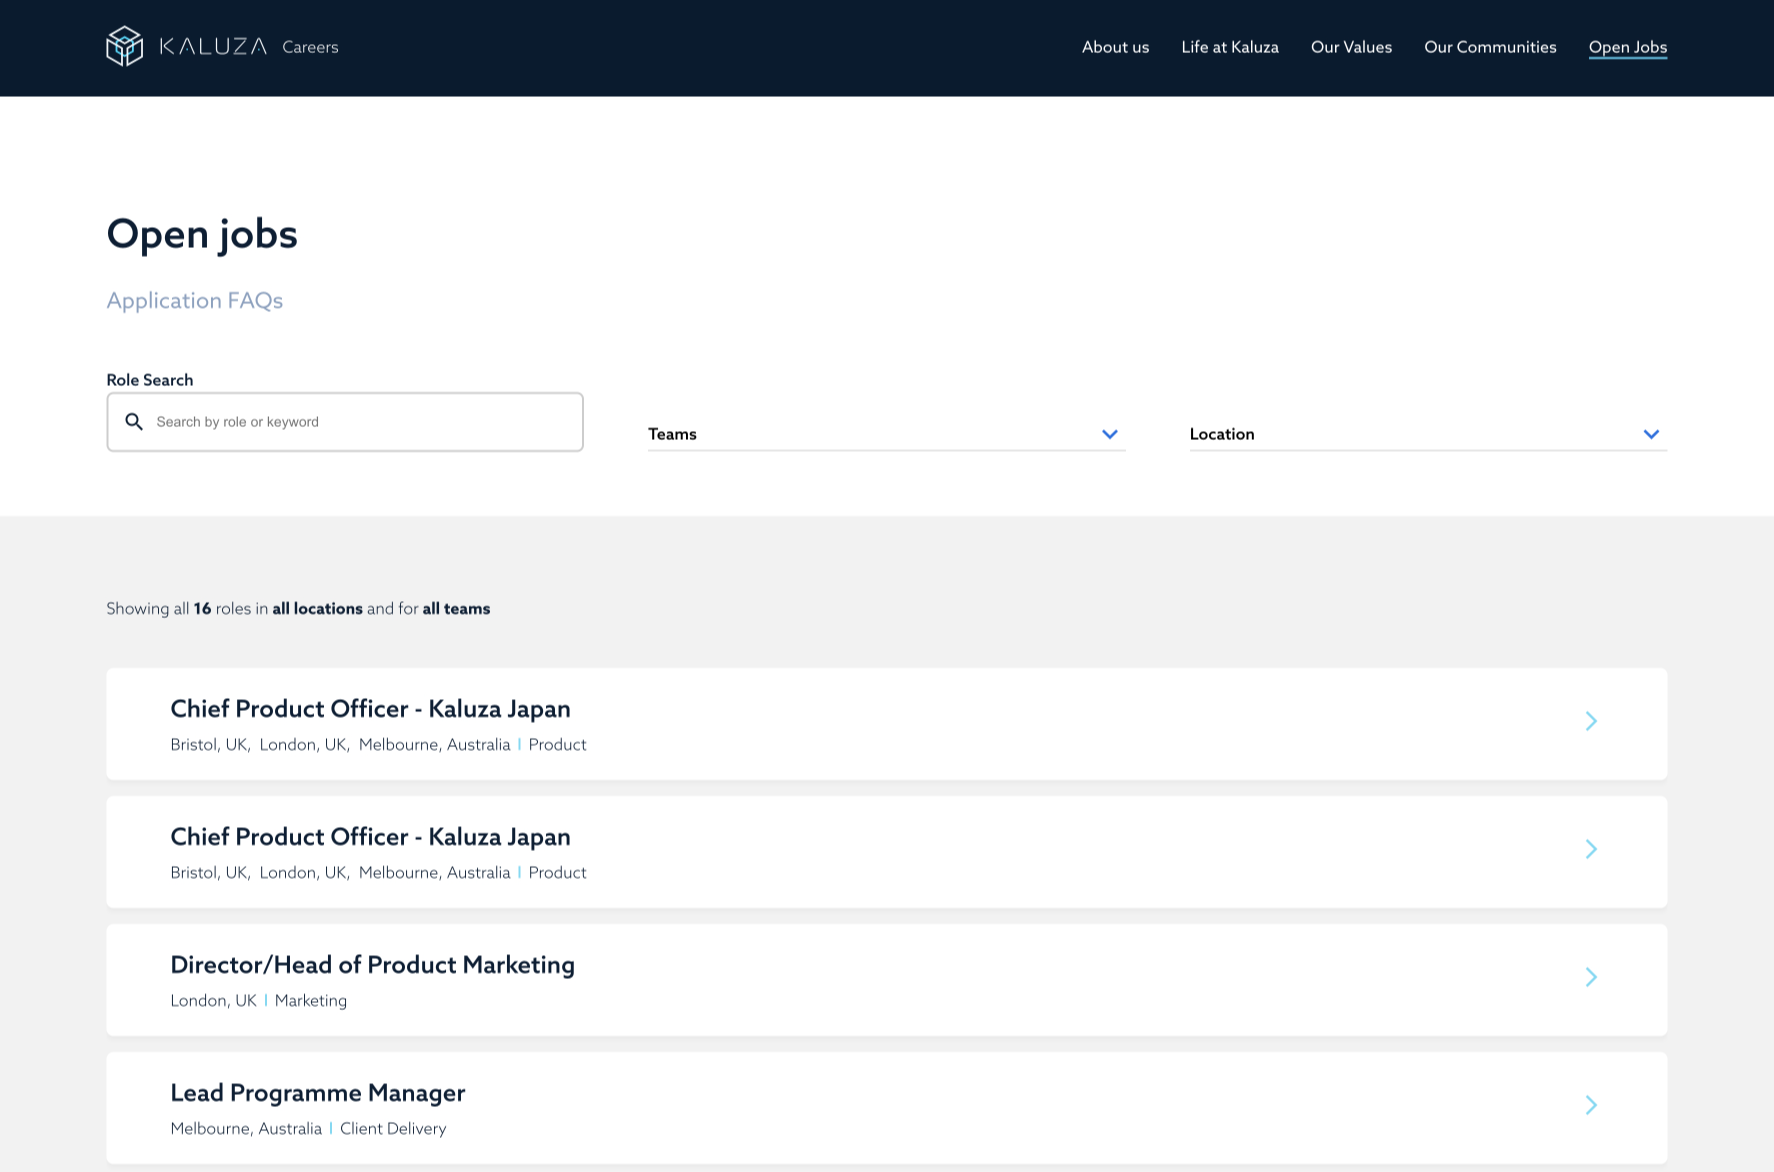Click the Role Search label
The height and width of the screenshot is (1172, 1774).
point(150,380)
